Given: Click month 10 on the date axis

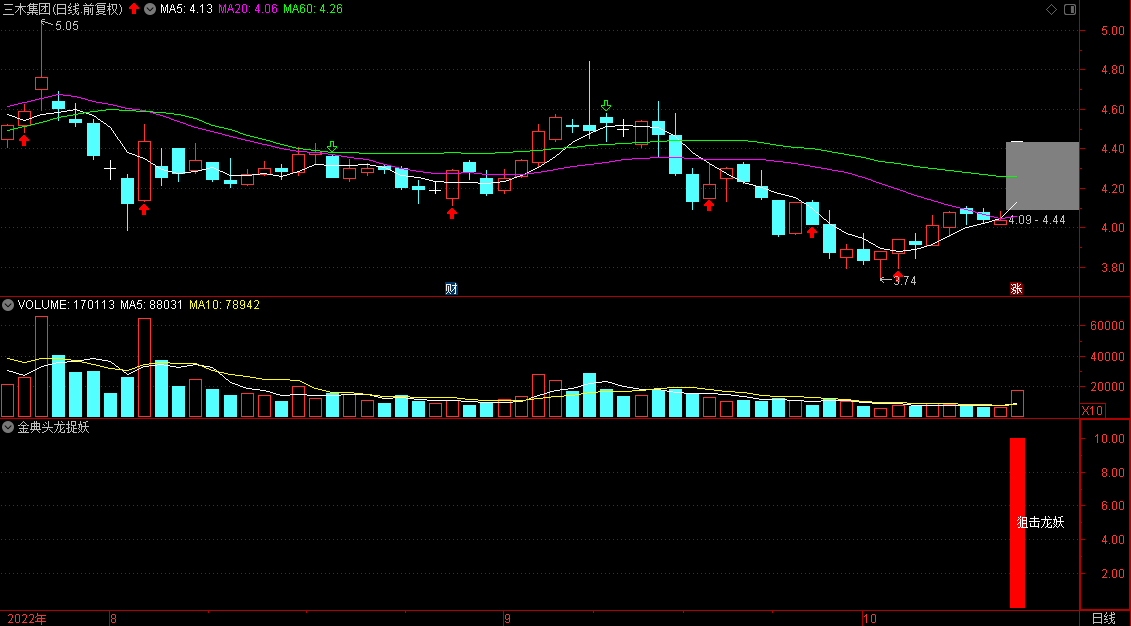Looking at the screenshot, I should click(870, 619).
